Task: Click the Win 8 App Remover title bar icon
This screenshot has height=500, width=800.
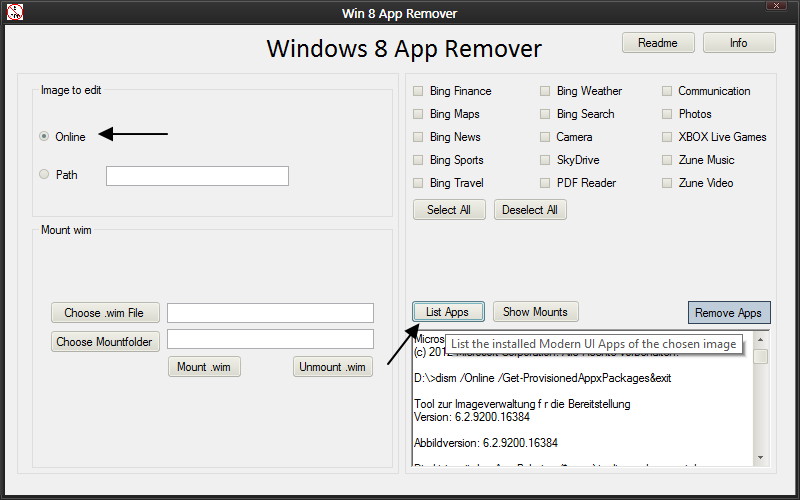Action: (x=15, y=12)
